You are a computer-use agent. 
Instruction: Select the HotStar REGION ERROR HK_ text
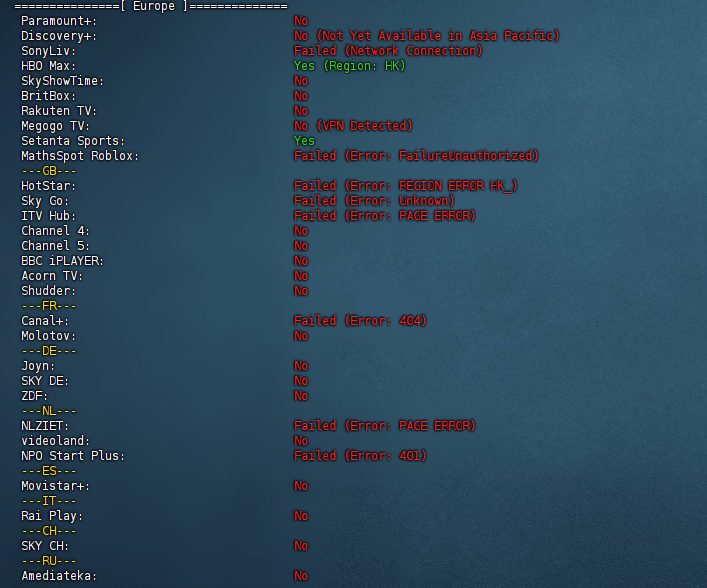click(405, 186)
